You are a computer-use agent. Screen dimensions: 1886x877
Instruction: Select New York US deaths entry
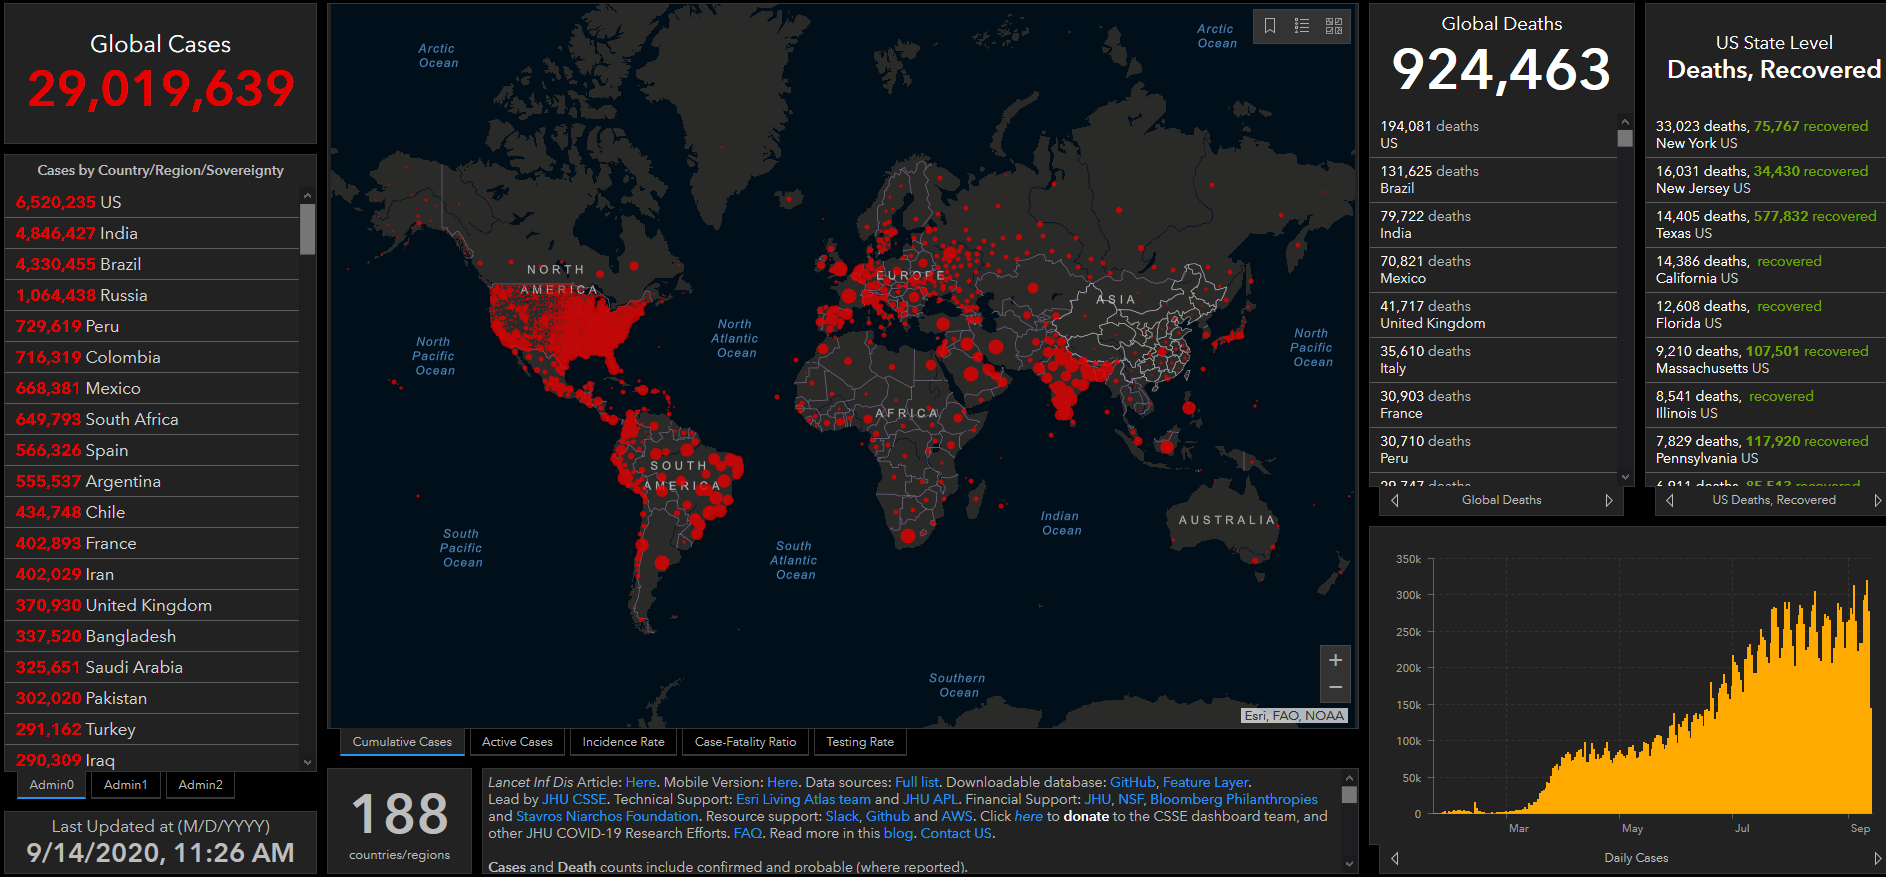pos(1765,135)
